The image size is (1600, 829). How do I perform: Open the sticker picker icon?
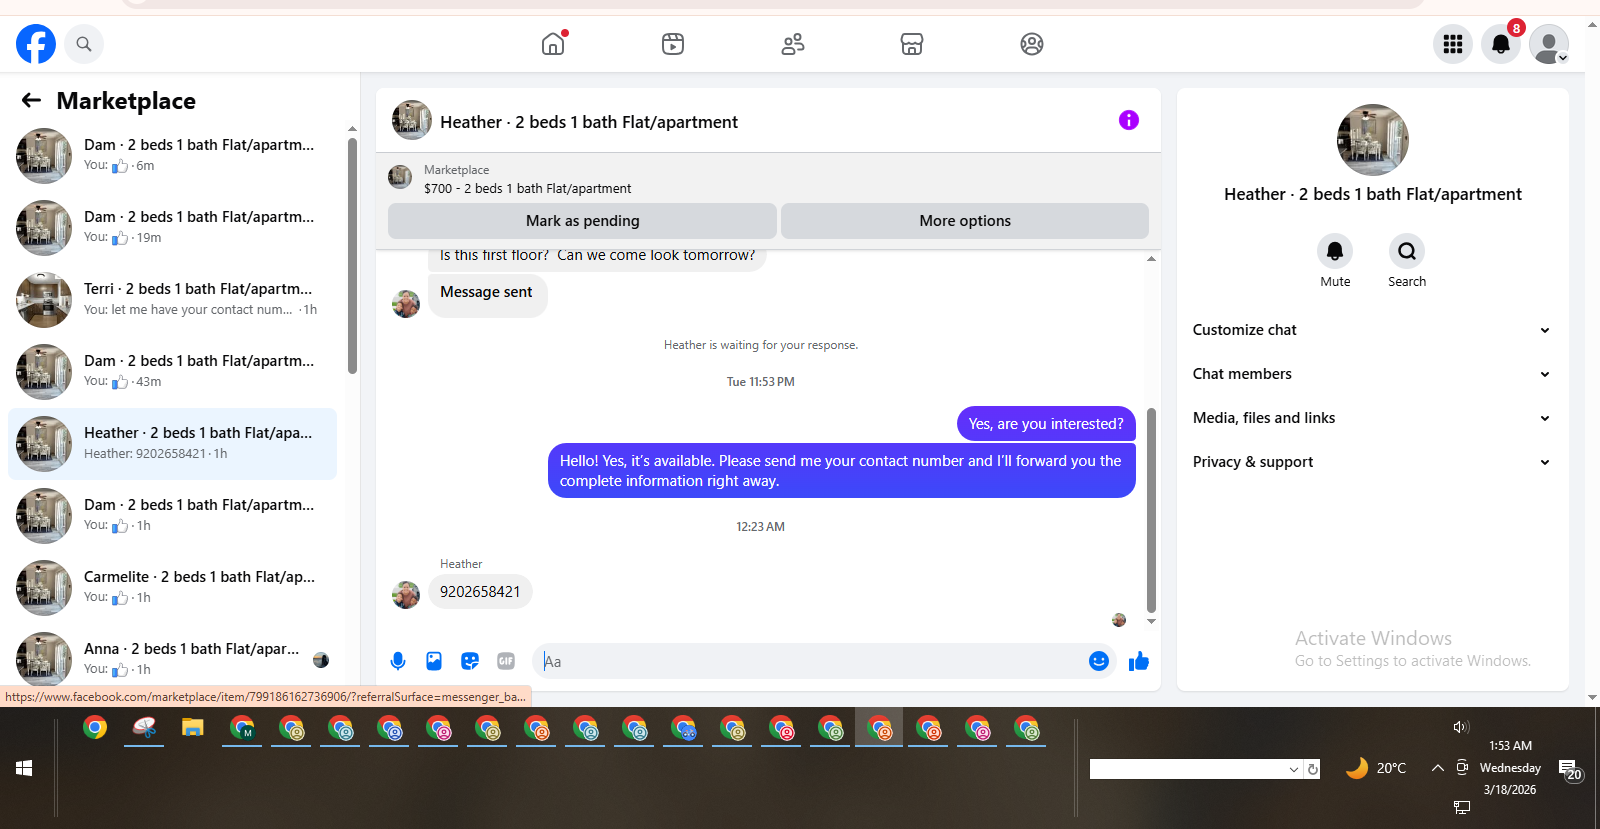pos(470,661)
